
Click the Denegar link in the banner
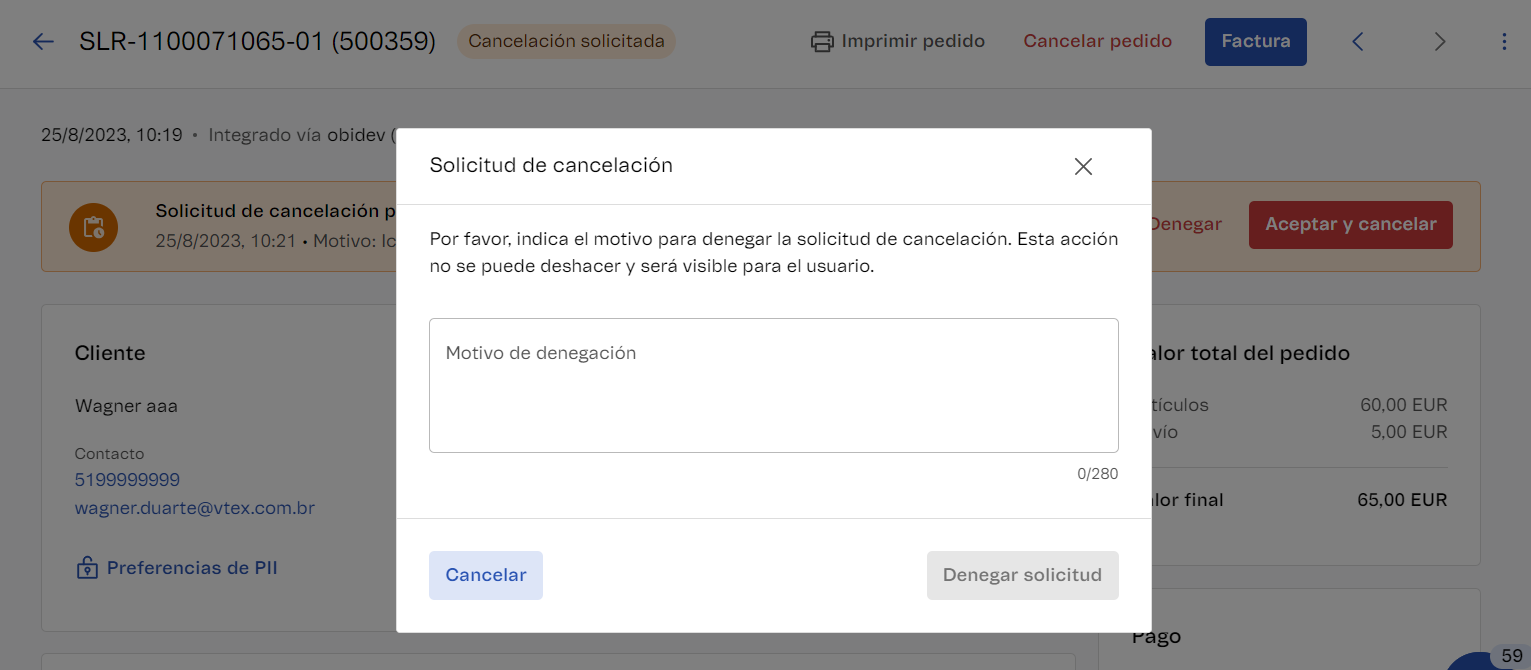(x=1186, y=224)
